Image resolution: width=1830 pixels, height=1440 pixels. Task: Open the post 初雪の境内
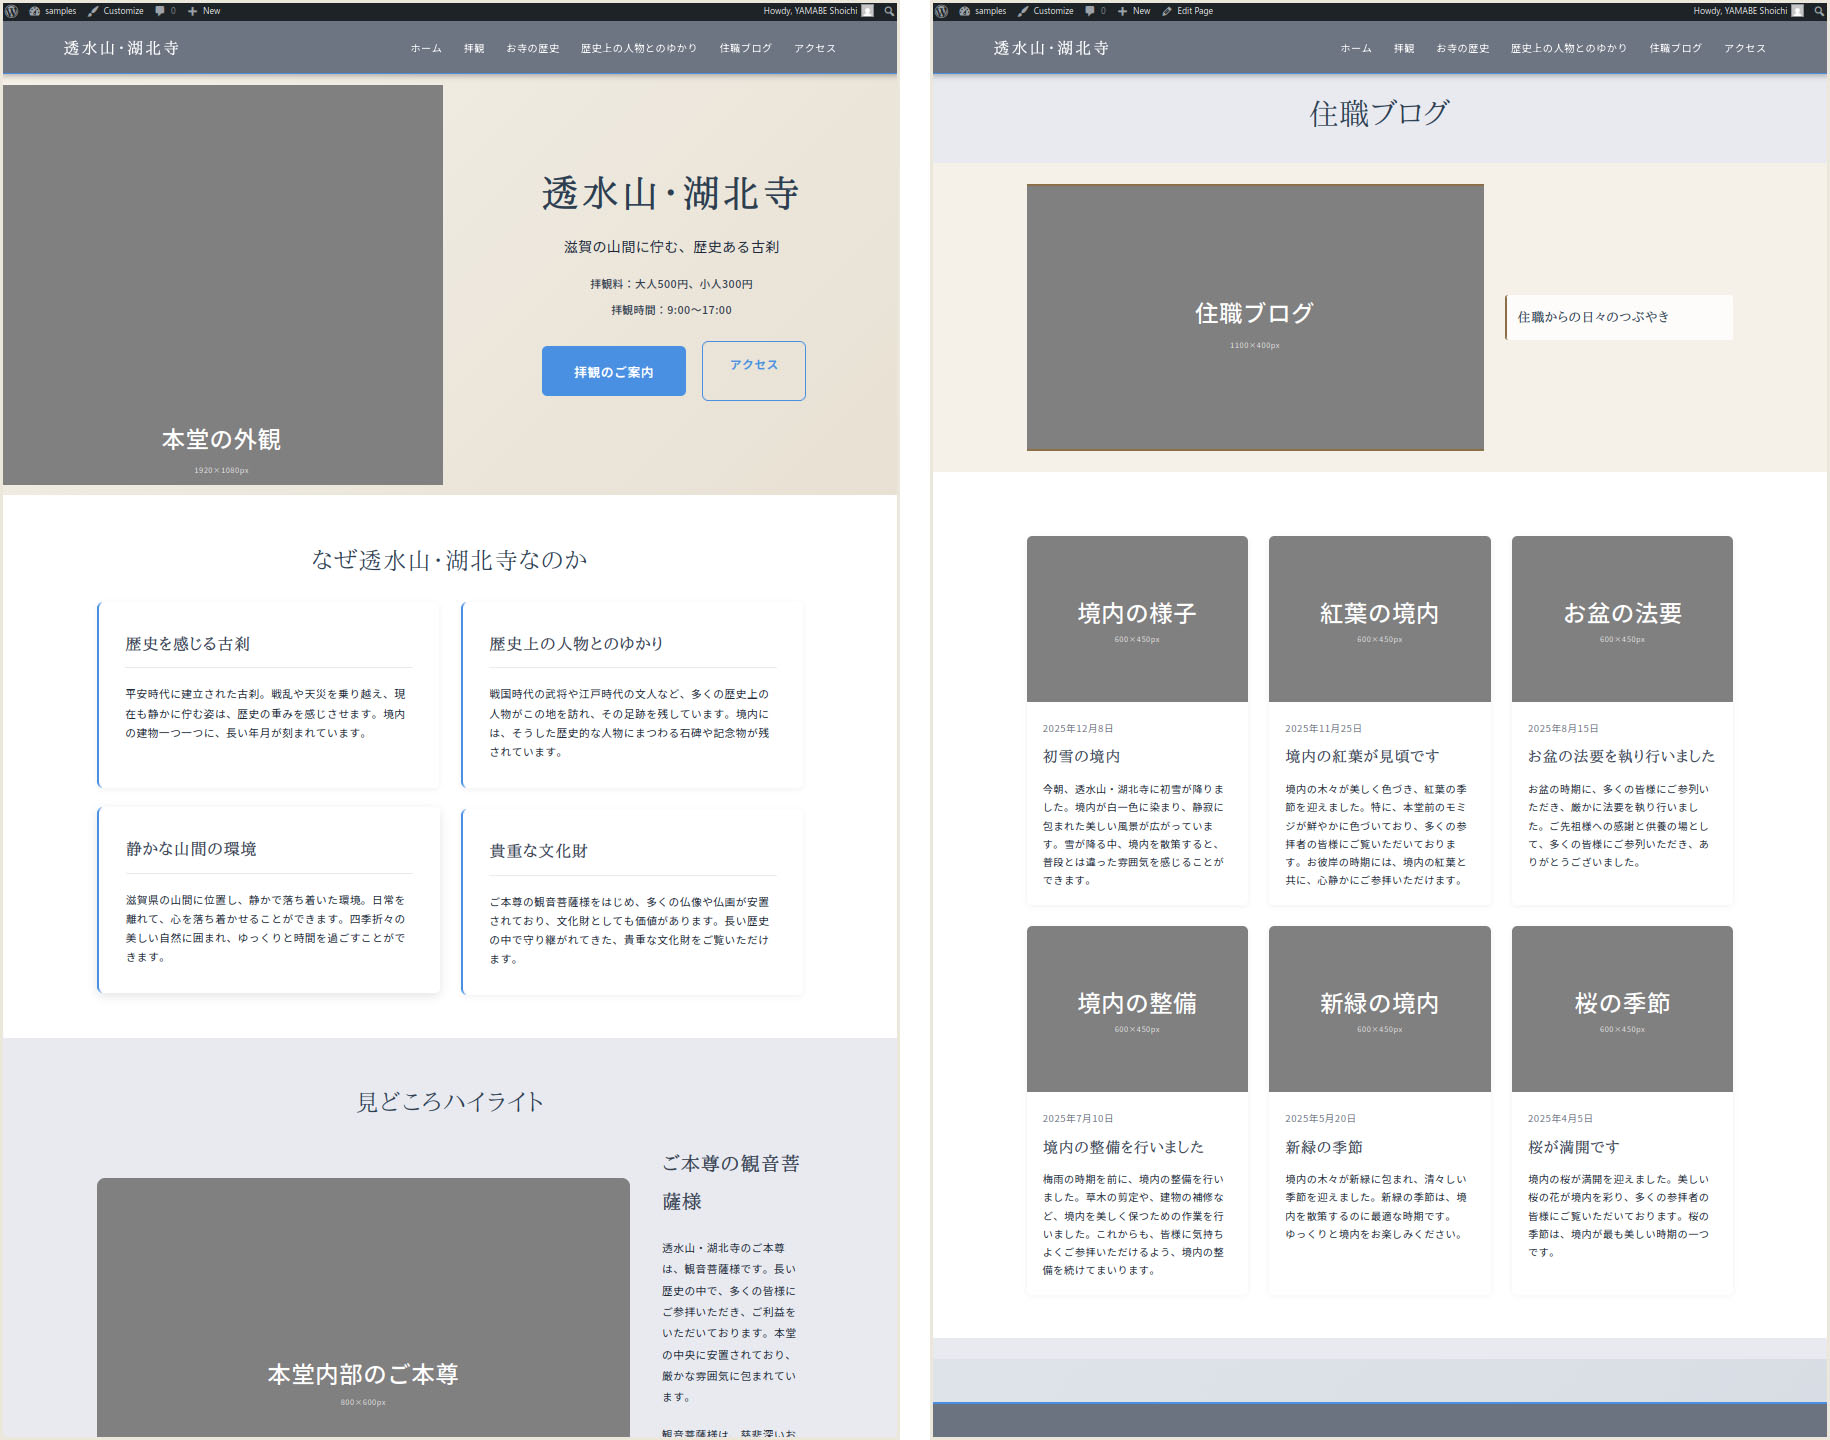click(1078, 756)
